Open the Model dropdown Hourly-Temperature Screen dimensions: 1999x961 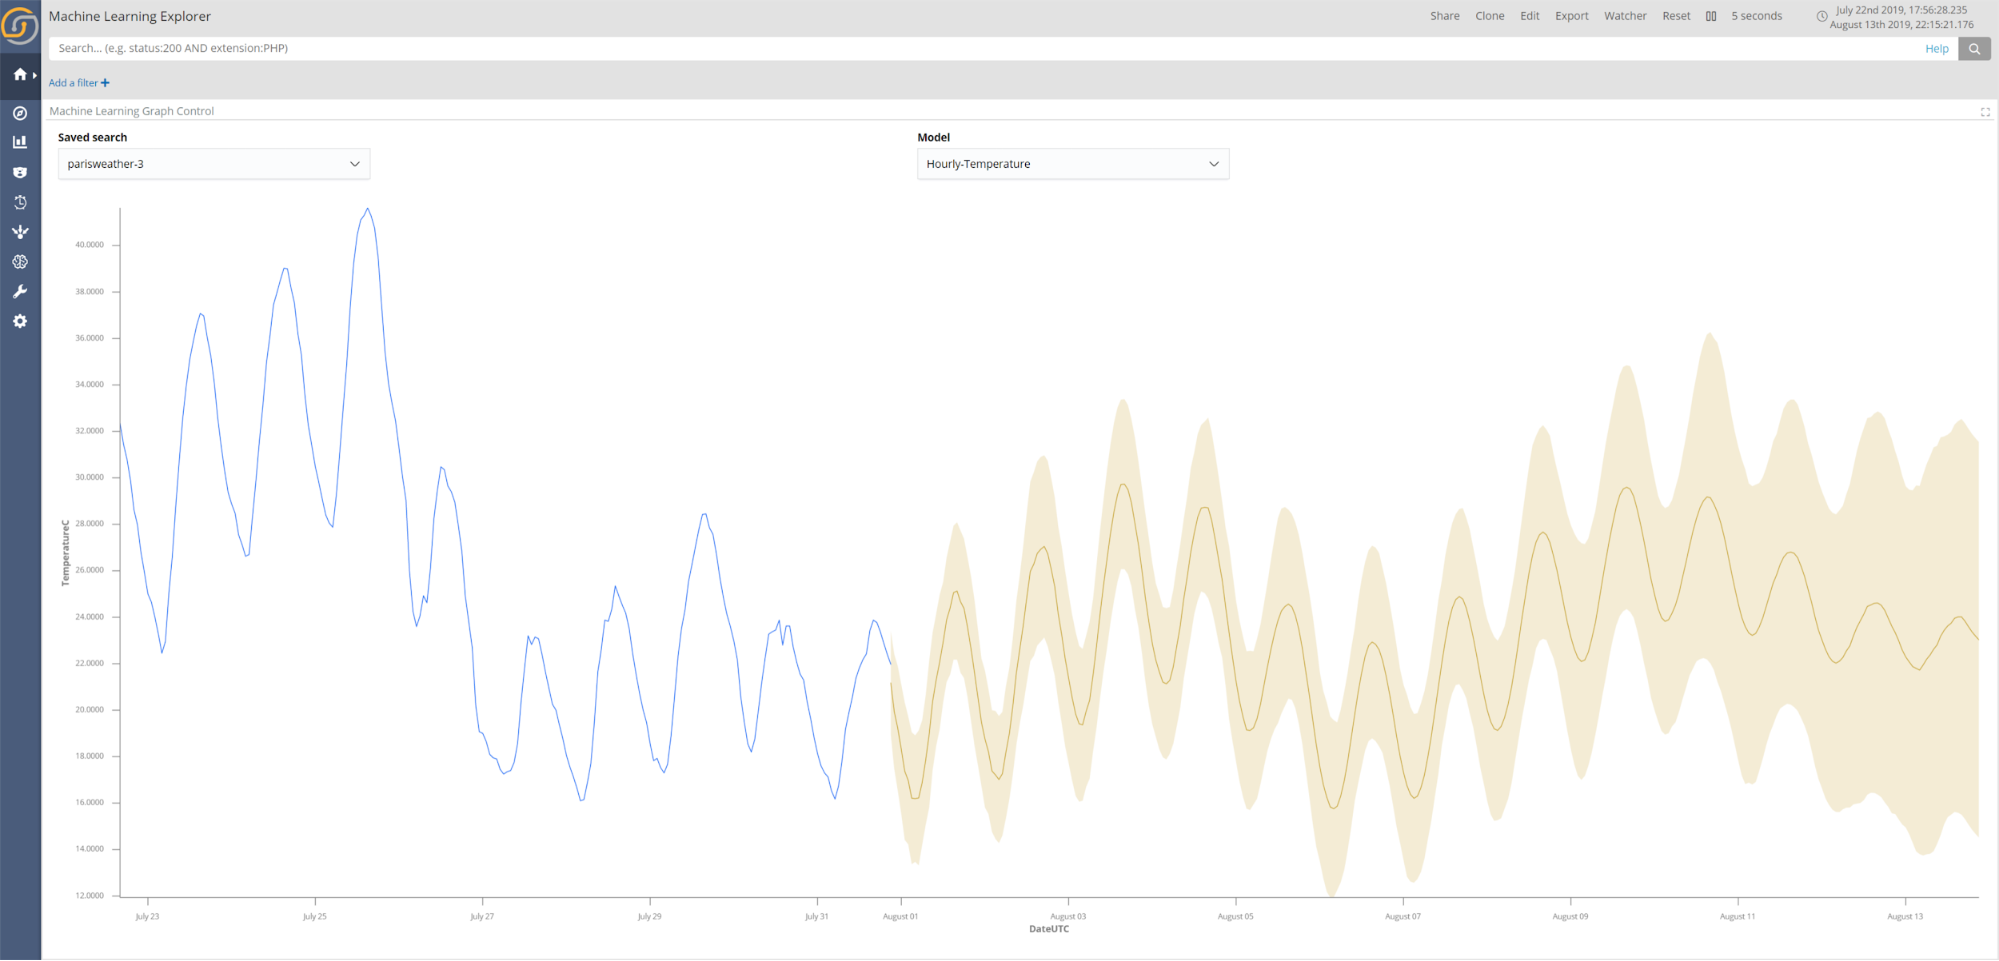1073,164
